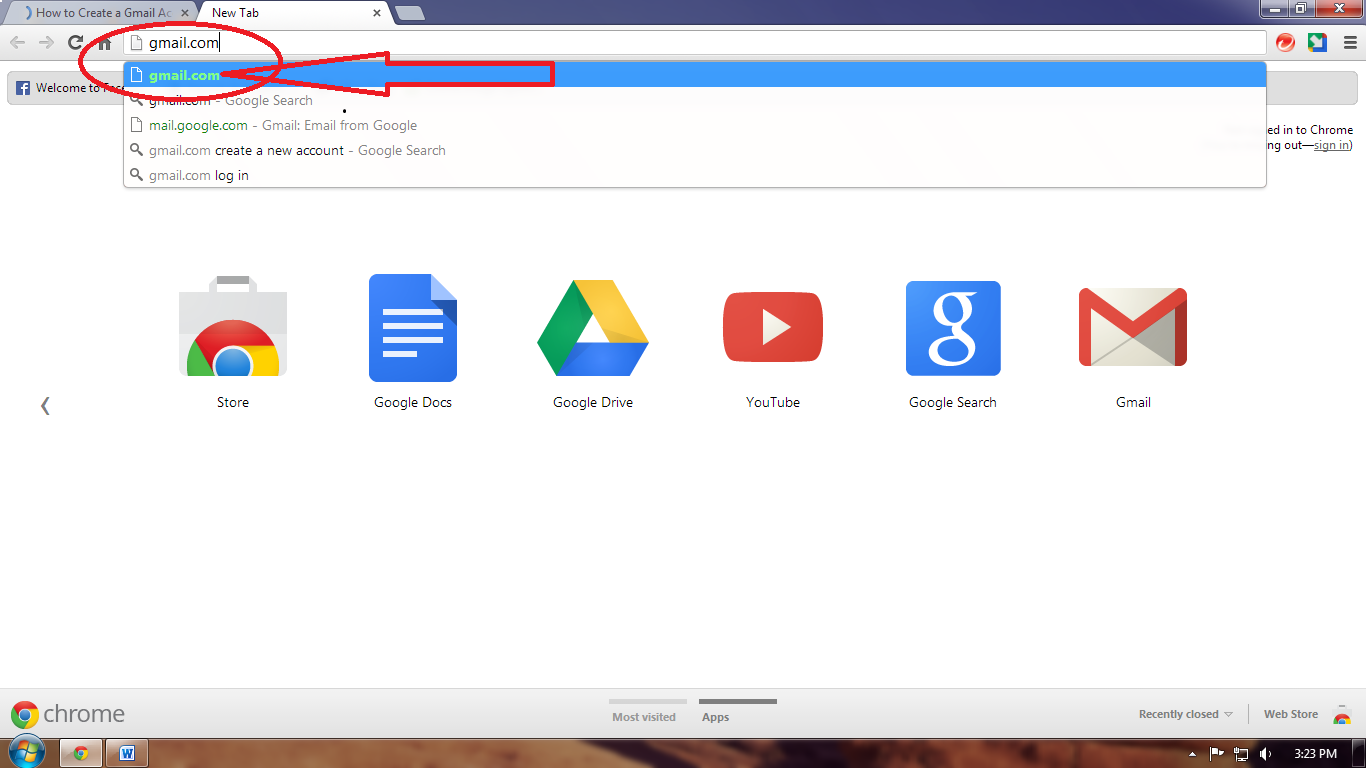Click the green and blue extension icon
This screenshot has height=768, width=1366.
1318,42
